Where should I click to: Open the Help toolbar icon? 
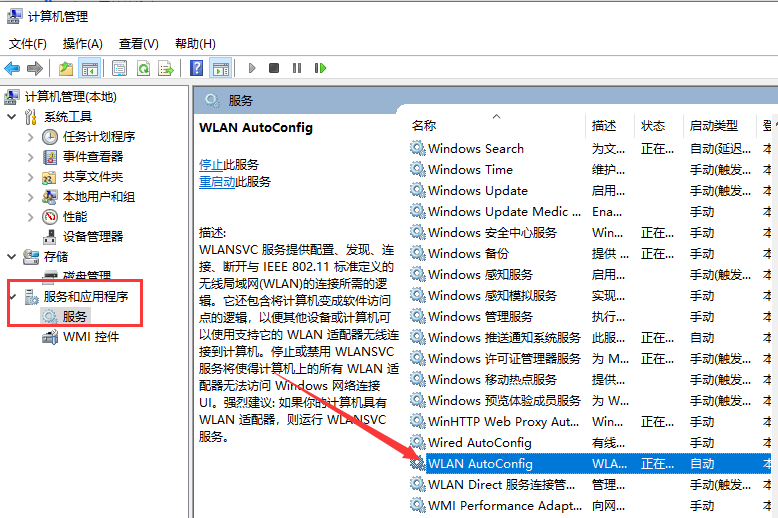coord(197,68)
